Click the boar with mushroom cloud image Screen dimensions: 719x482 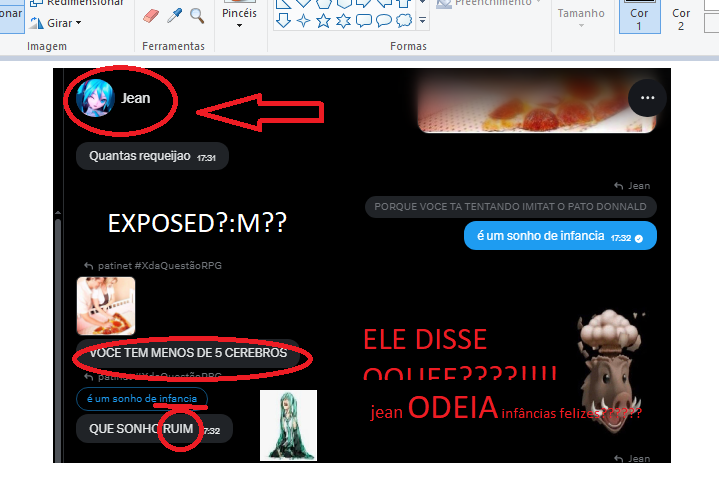(611, 371)
